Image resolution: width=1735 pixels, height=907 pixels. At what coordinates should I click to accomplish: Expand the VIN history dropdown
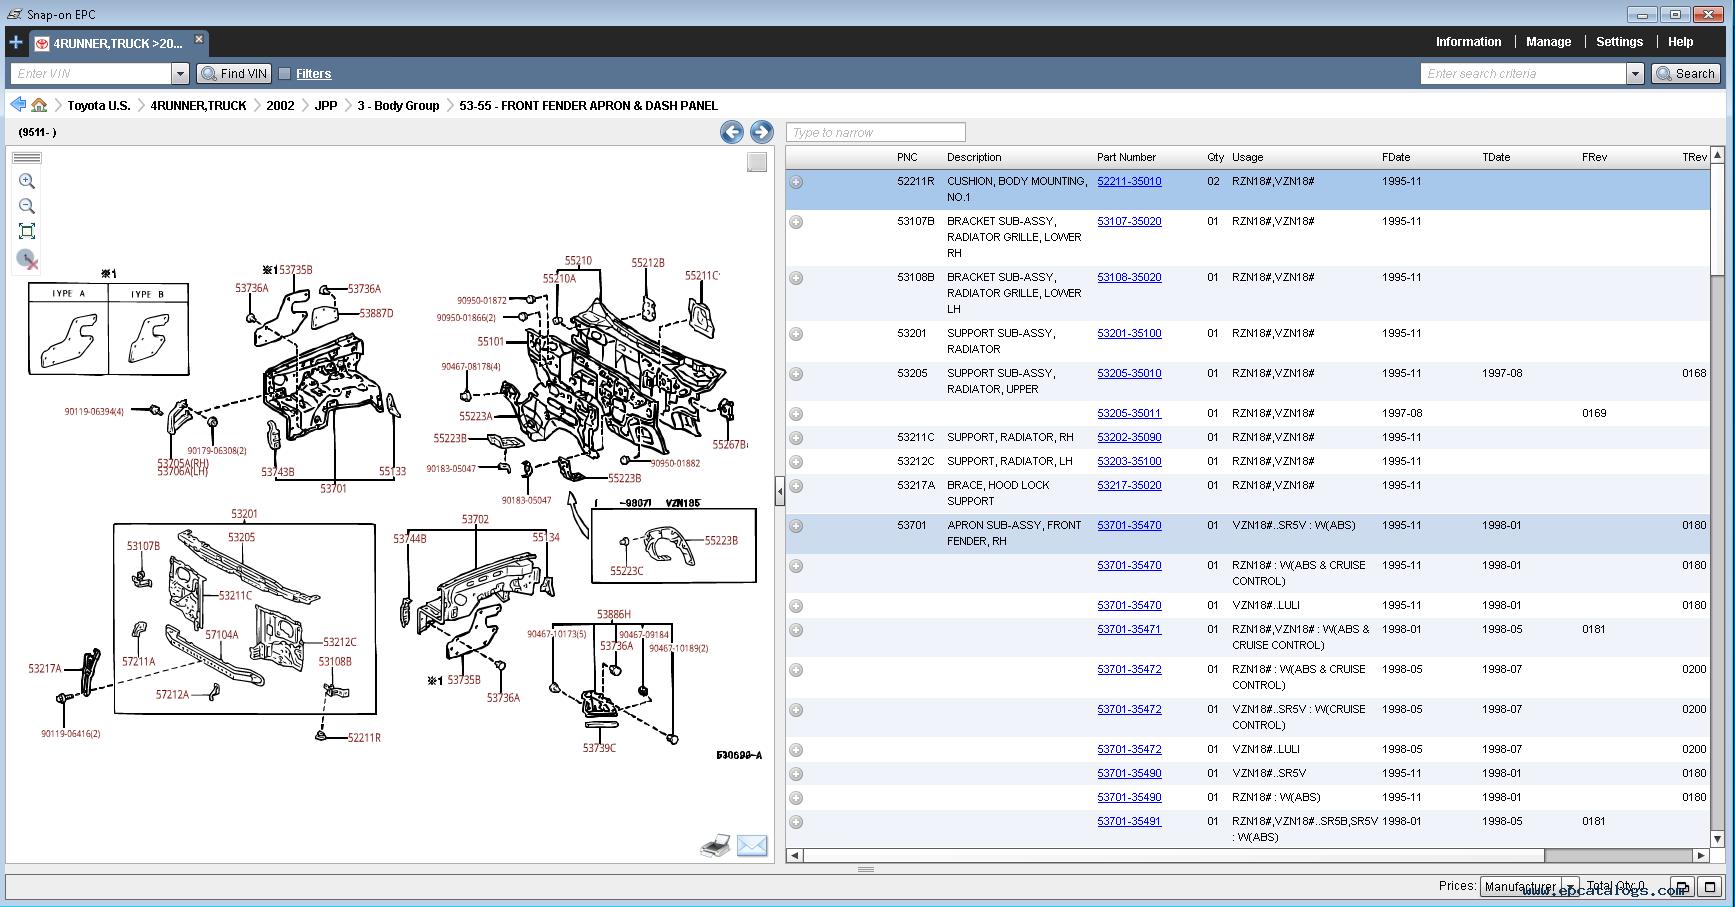pos(180,73)
